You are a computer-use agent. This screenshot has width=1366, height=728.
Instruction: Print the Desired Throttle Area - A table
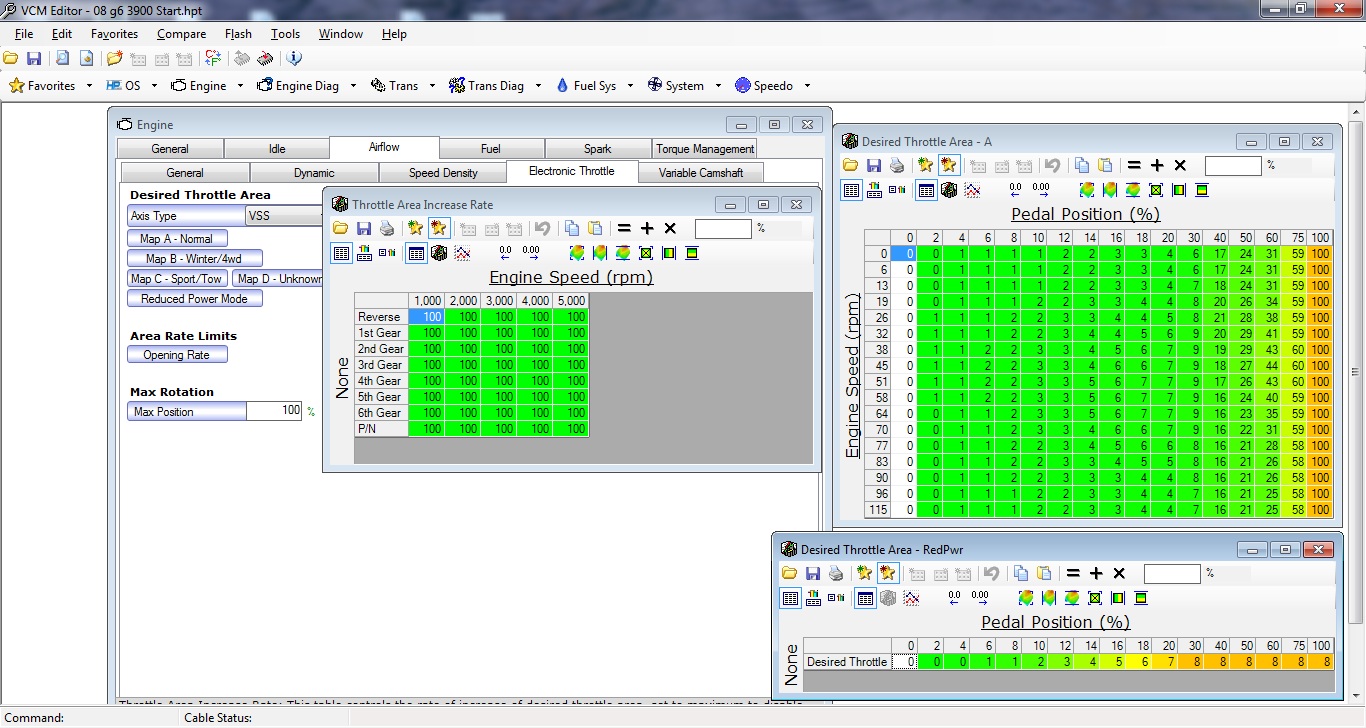[x=897, y=165]
